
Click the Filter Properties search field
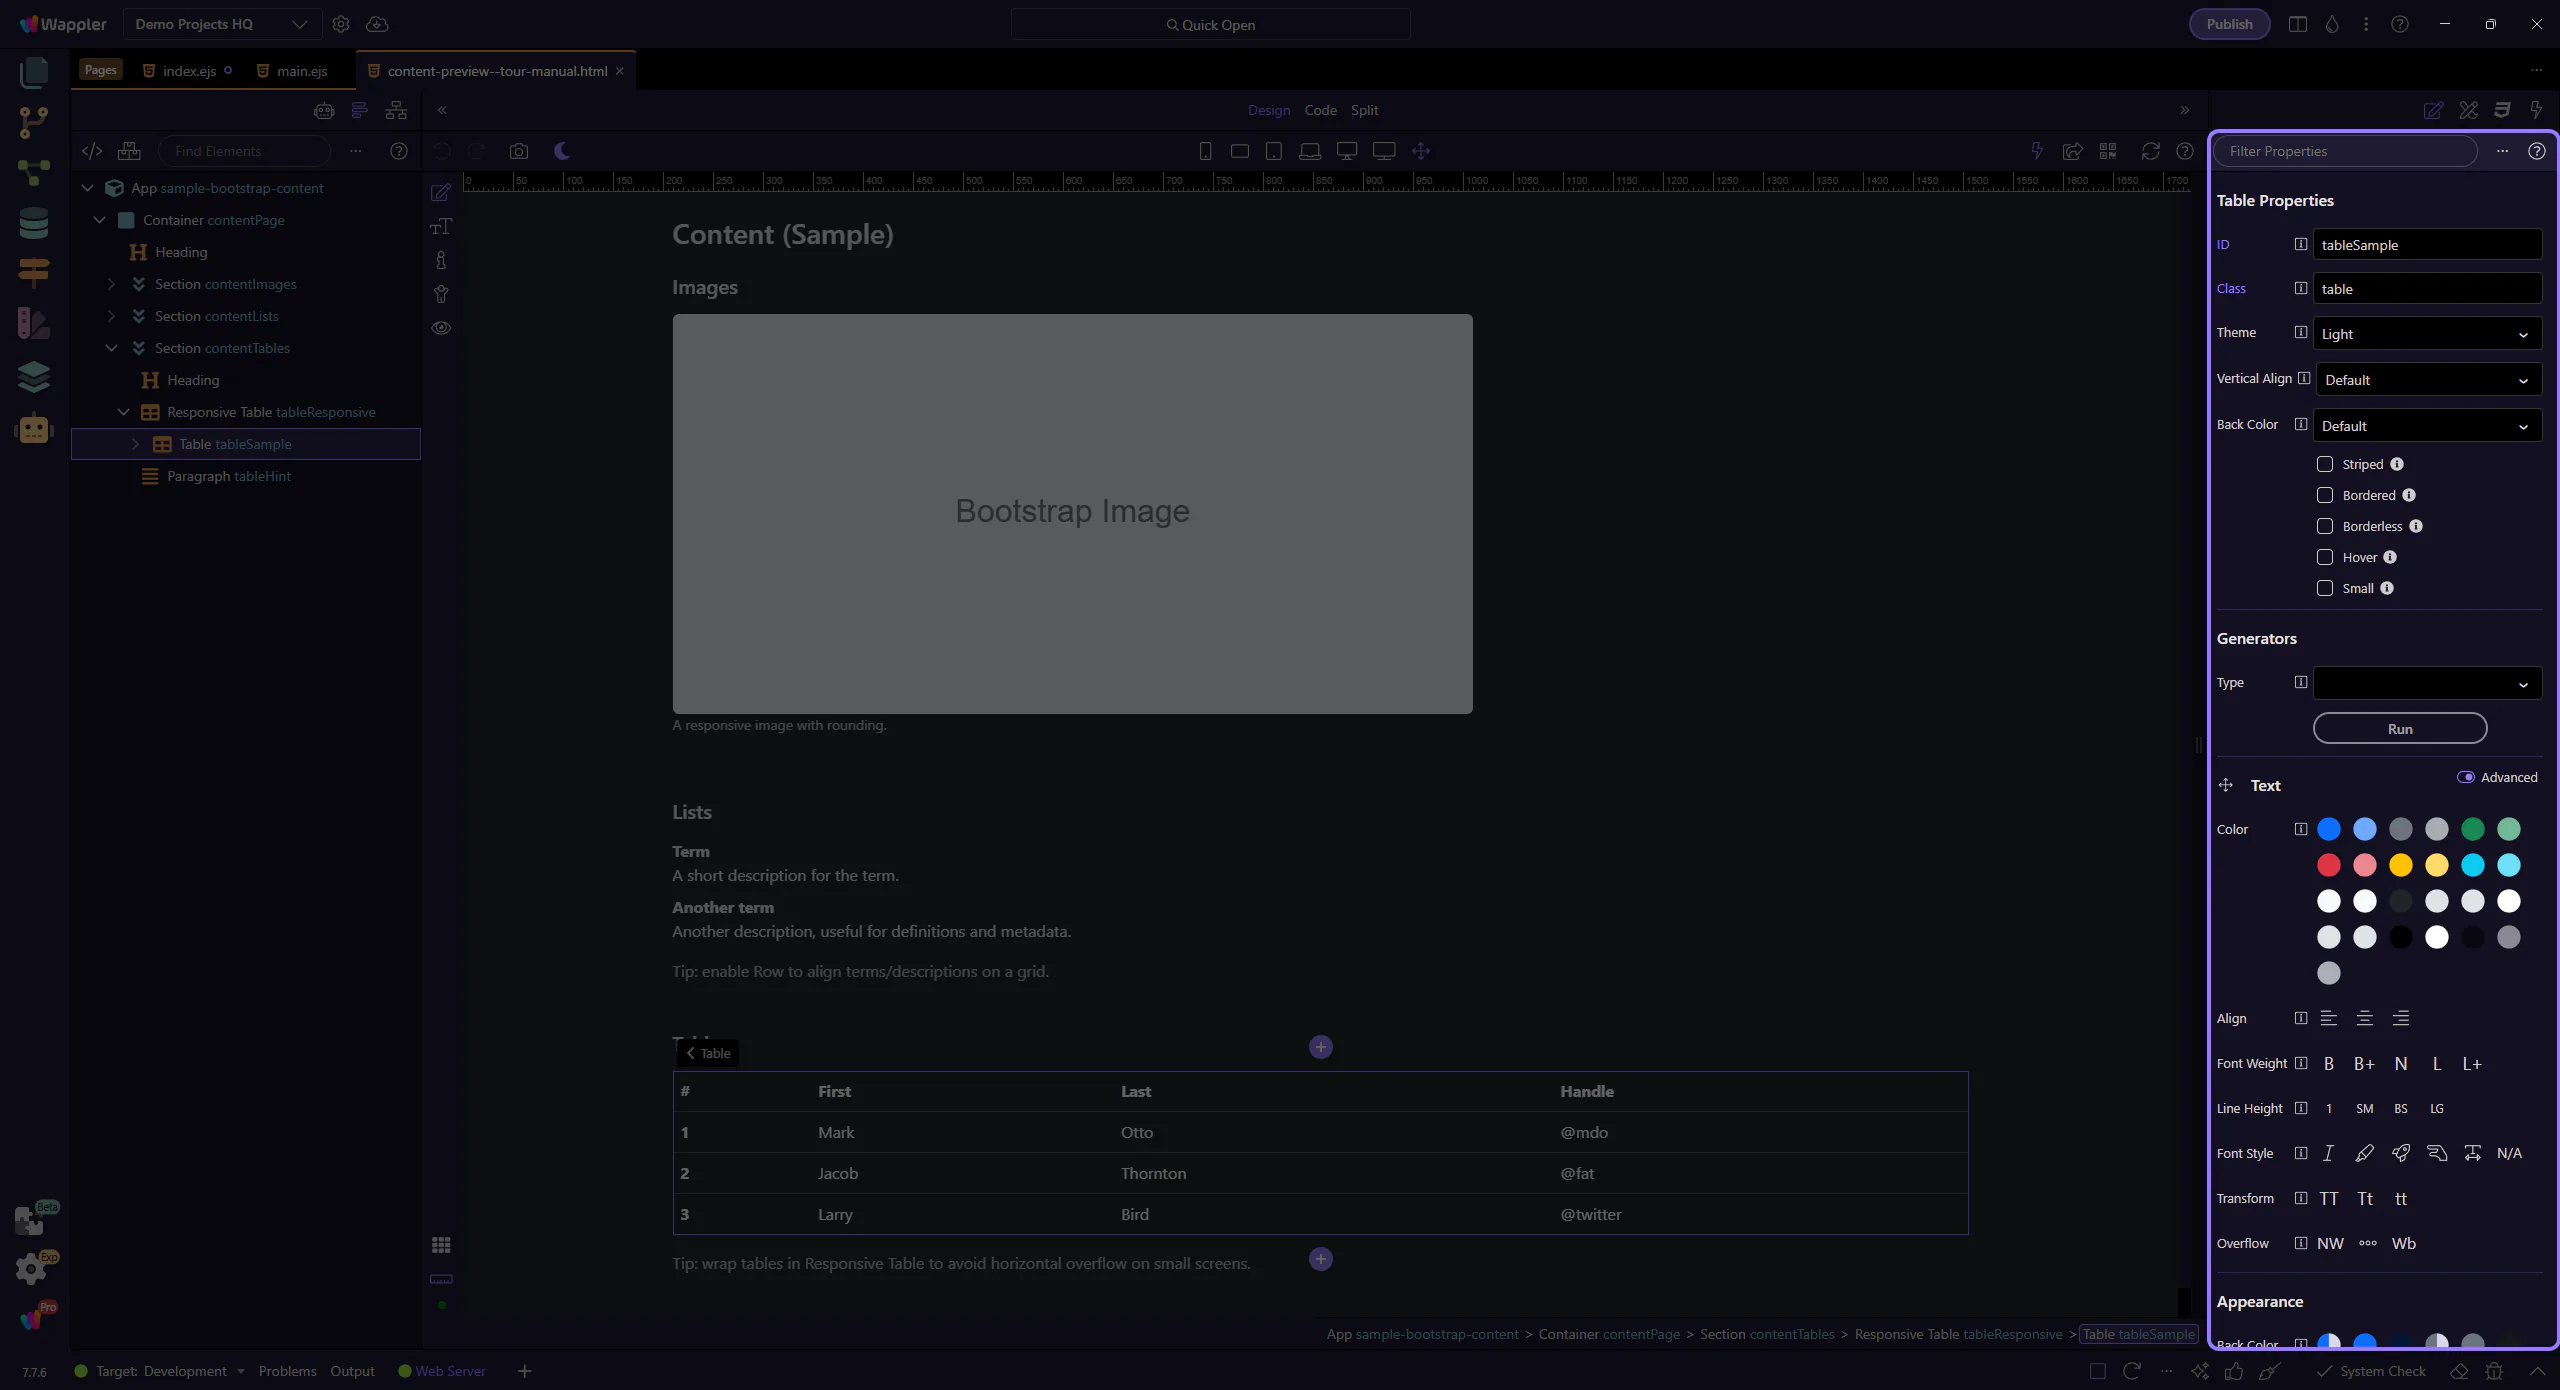(x=2344, y=151)
